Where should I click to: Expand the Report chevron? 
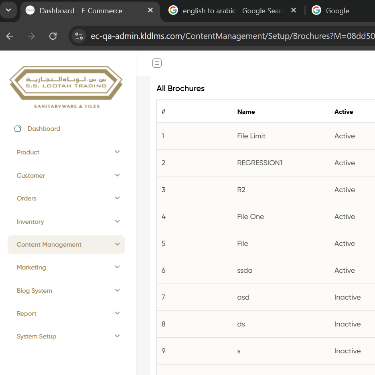click(x=117, y=313)
